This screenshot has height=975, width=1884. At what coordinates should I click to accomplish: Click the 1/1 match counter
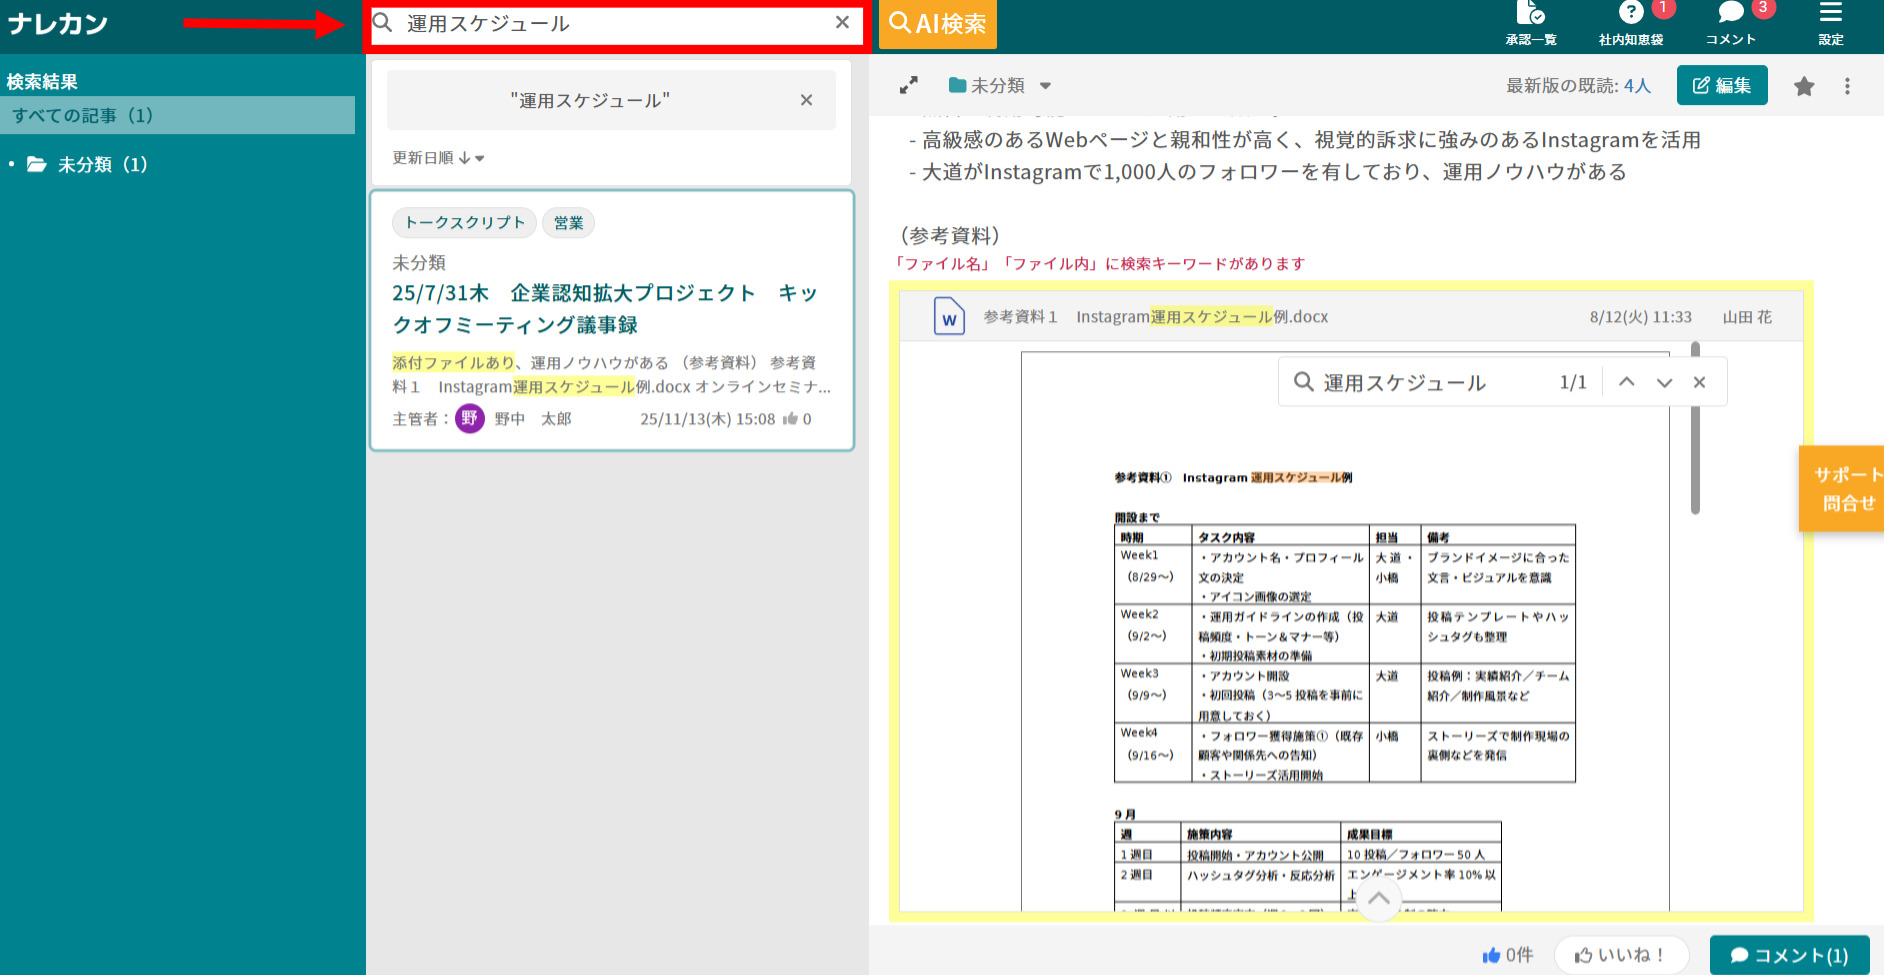coord(1573,382)
